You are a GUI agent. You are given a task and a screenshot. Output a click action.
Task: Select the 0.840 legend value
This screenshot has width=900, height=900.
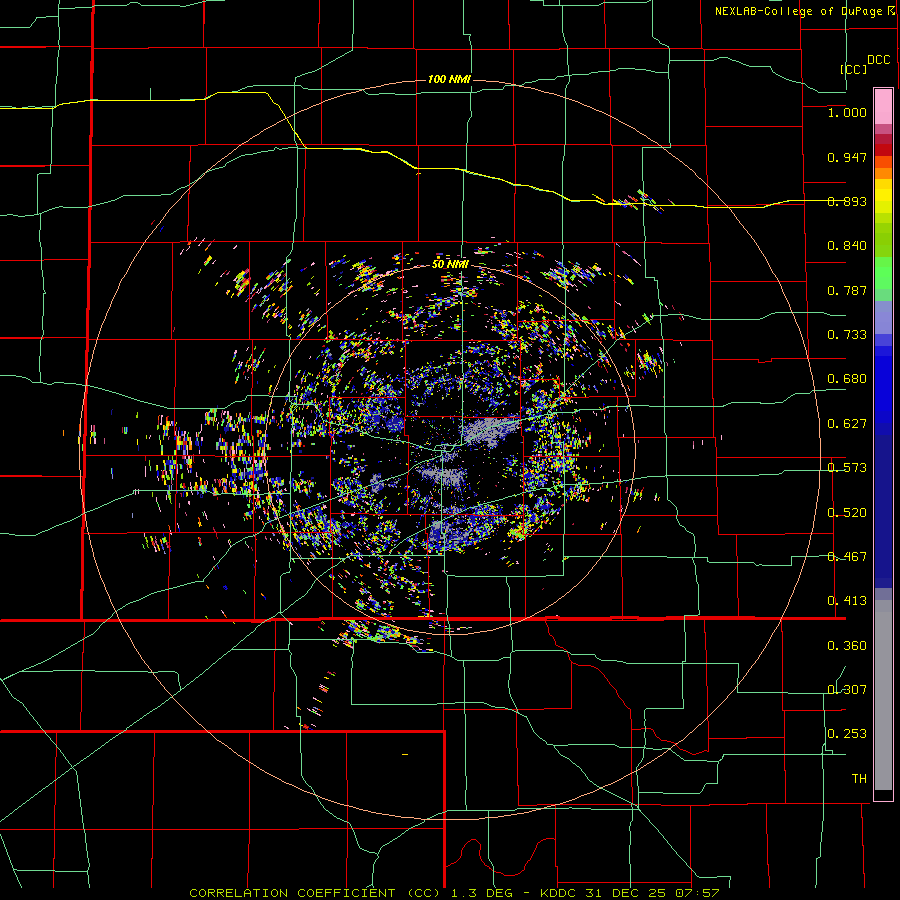pyautogui.click(x=847, y=246)
